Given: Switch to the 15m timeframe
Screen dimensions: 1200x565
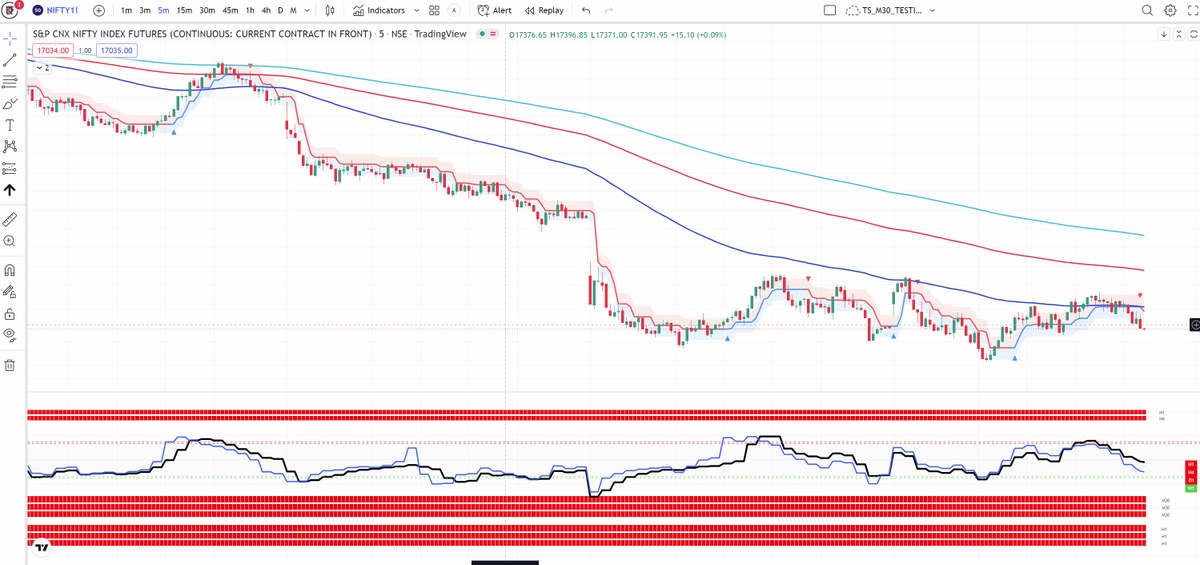Looking at the screenshot, I should pyautogui.click(x=184, y=10).
